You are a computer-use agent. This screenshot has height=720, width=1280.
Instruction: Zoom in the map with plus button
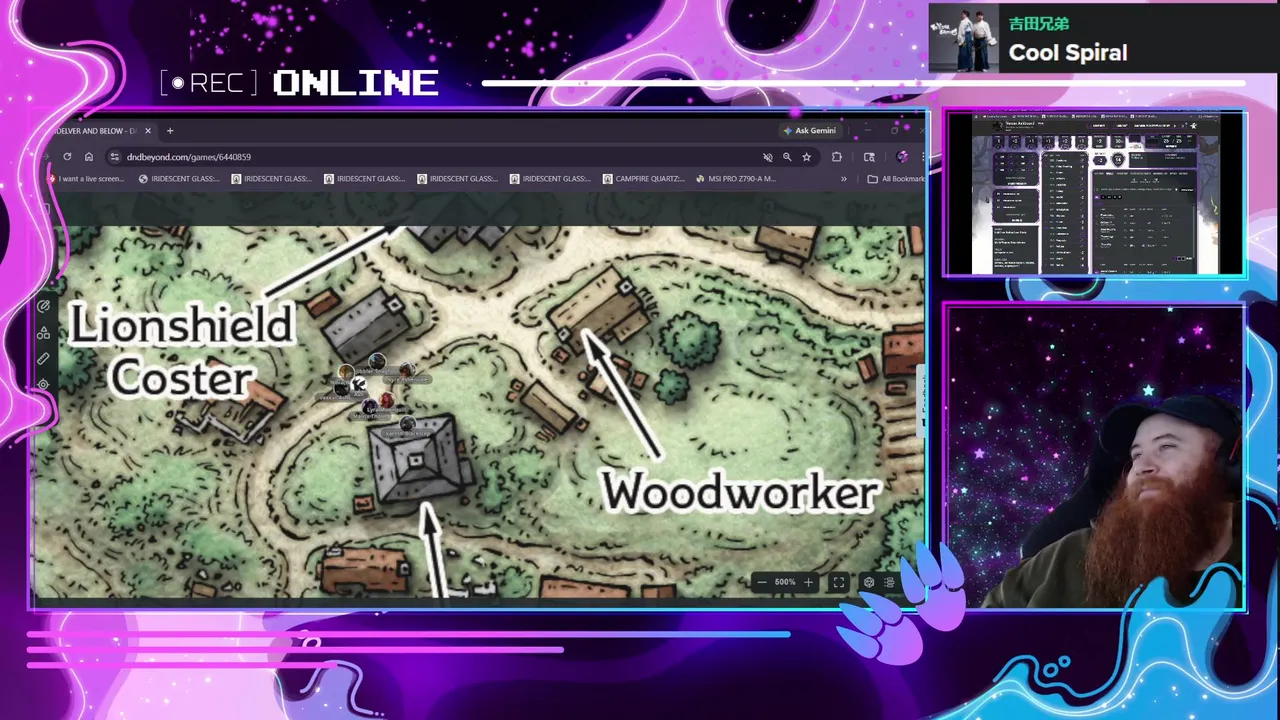tap(809, 582)
